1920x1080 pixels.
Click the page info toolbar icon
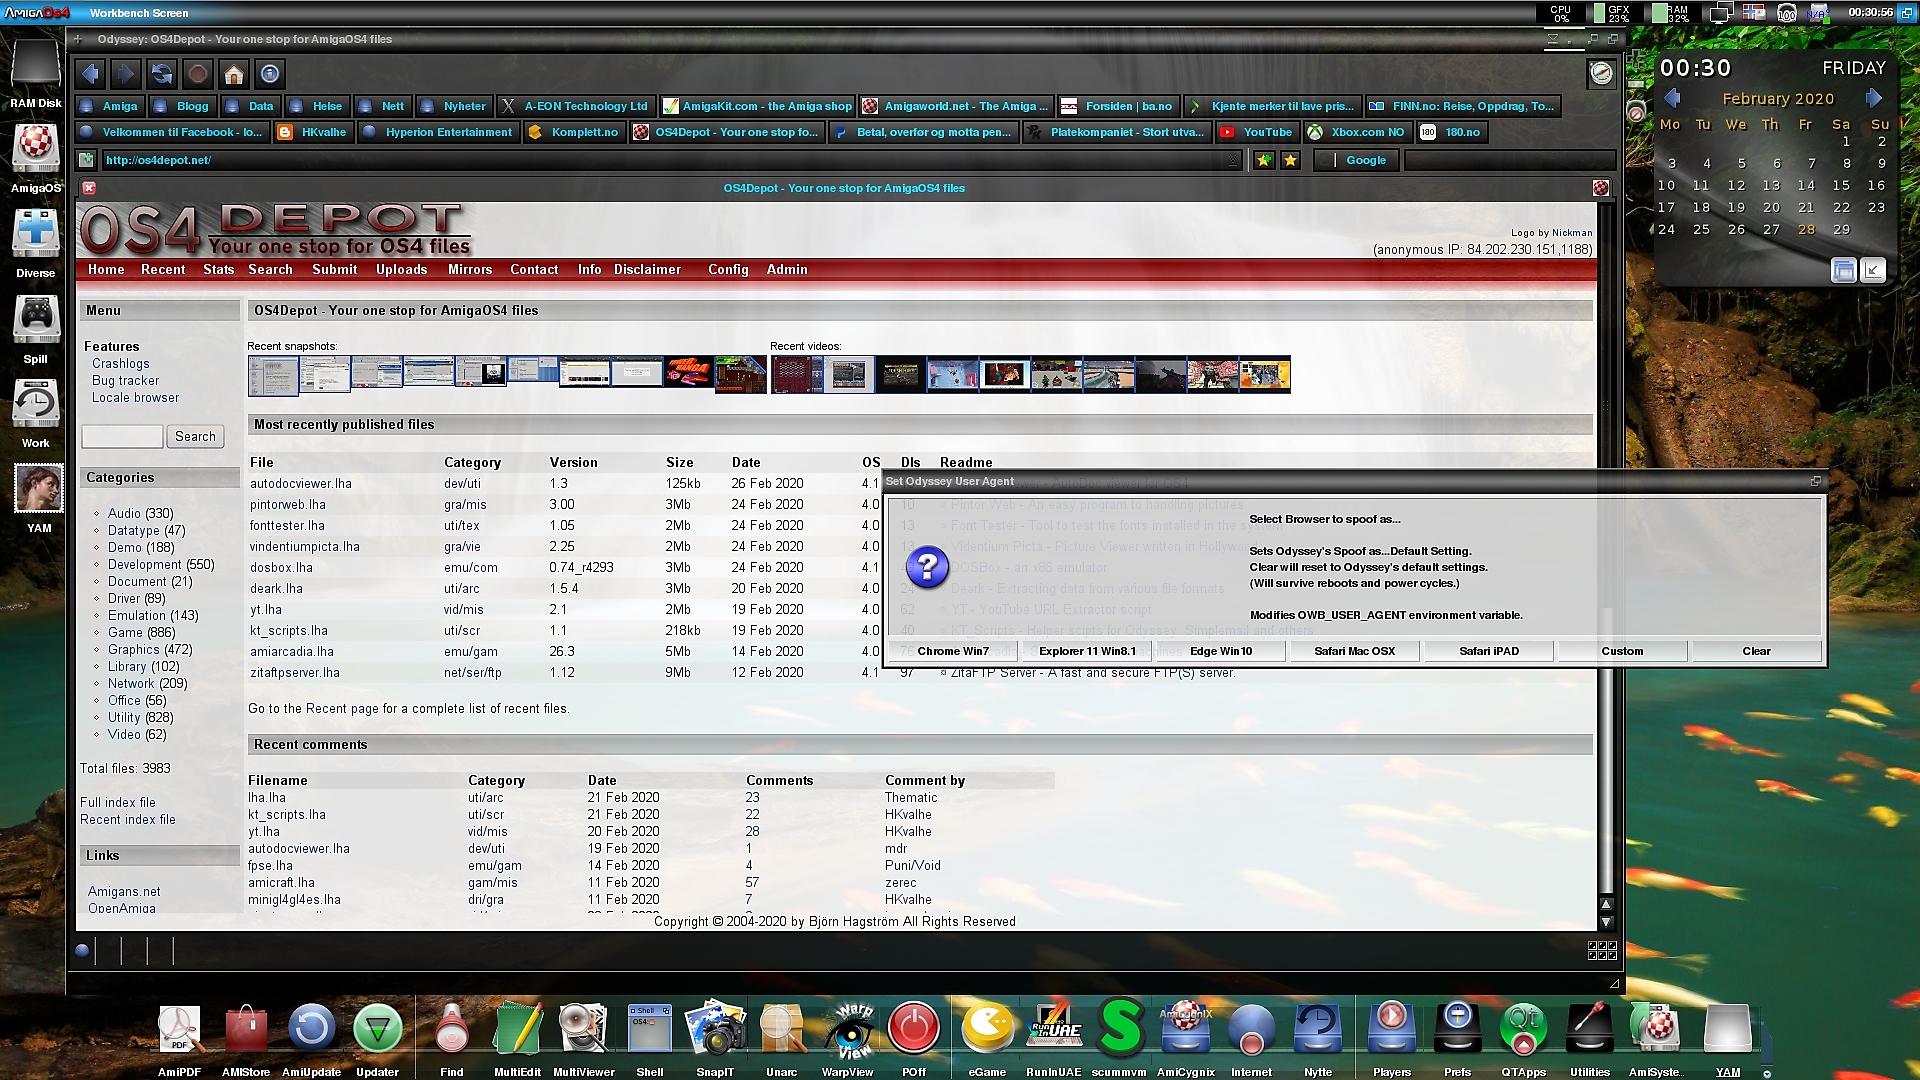click(269, 74)
